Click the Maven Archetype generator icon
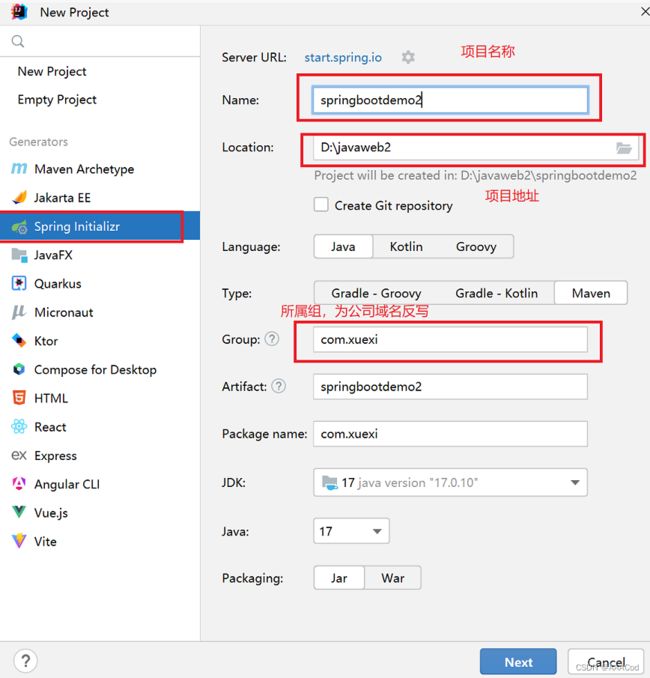 click(19, 169)
